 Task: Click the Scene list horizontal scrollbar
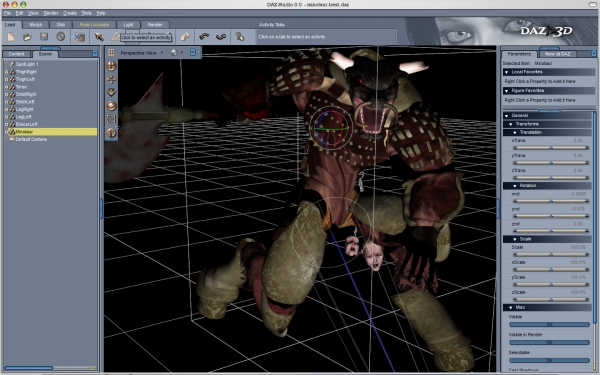pyautogui.click(x=29, y=368)
